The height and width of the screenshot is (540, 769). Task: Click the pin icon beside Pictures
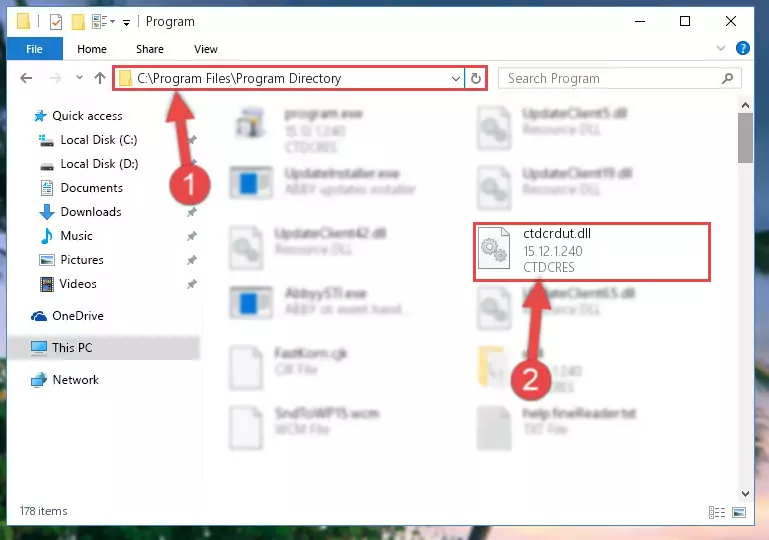tap(192, 260)
